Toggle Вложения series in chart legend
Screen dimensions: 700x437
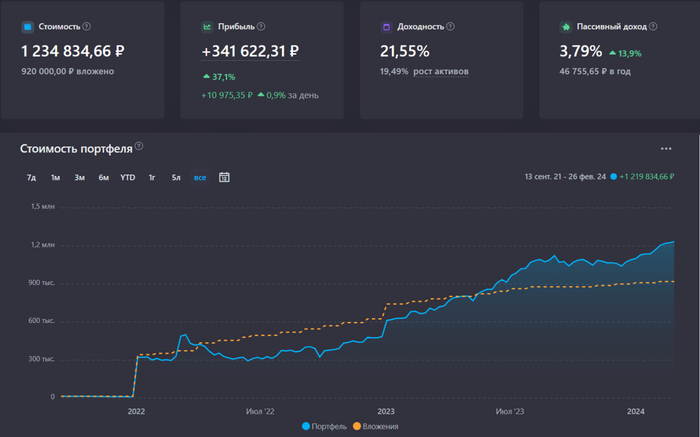click(375, 427)
